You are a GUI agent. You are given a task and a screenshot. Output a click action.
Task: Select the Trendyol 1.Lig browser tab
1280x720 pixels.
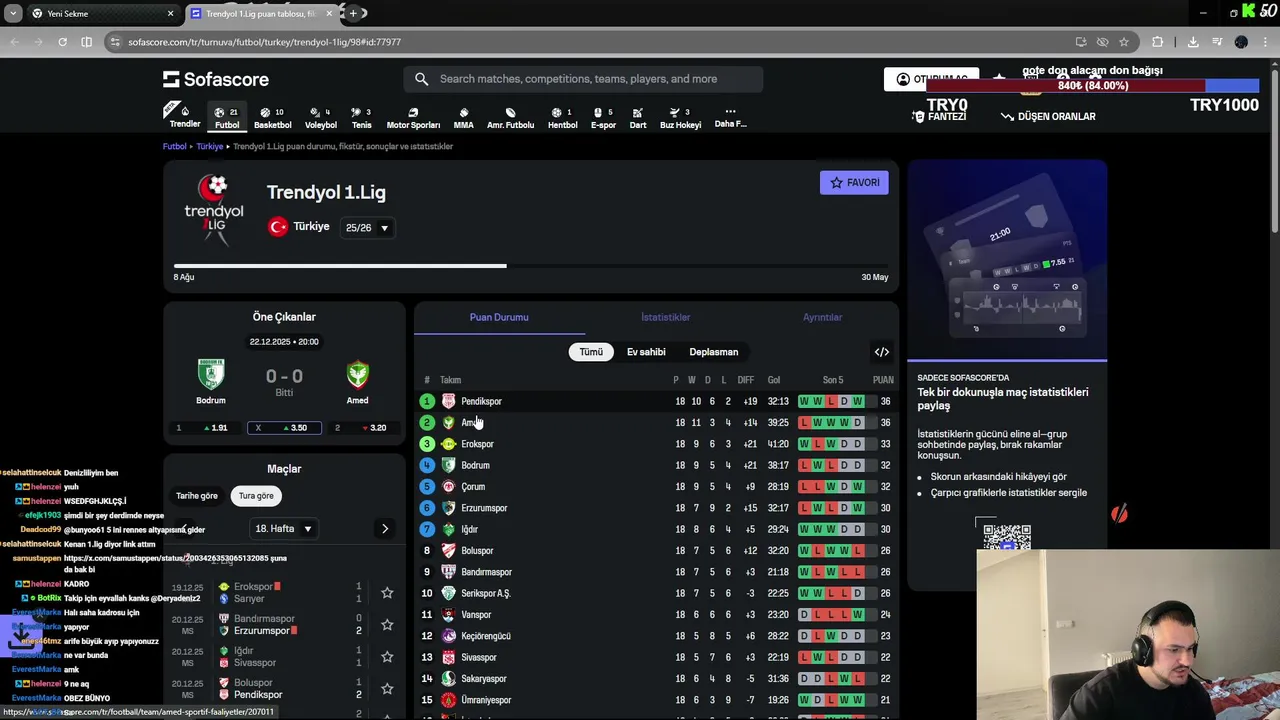[x=260, y=13]
